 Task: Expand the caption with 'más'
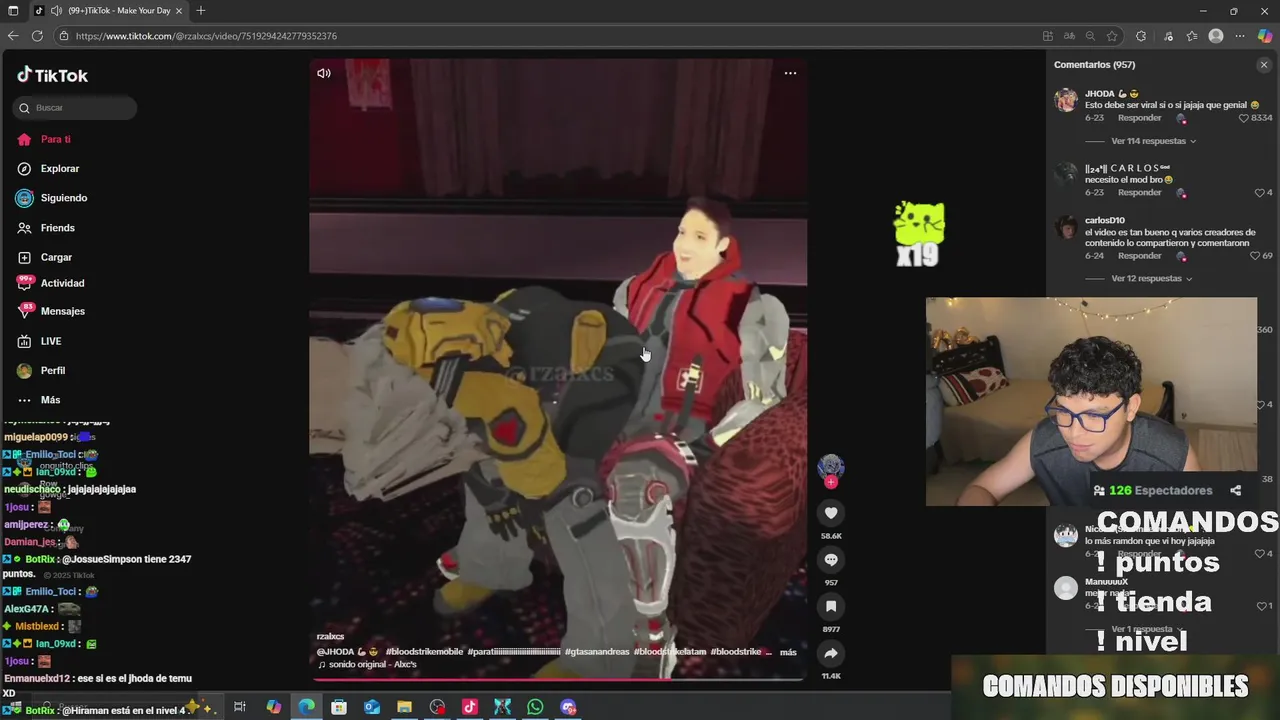[x=788, y=652]
